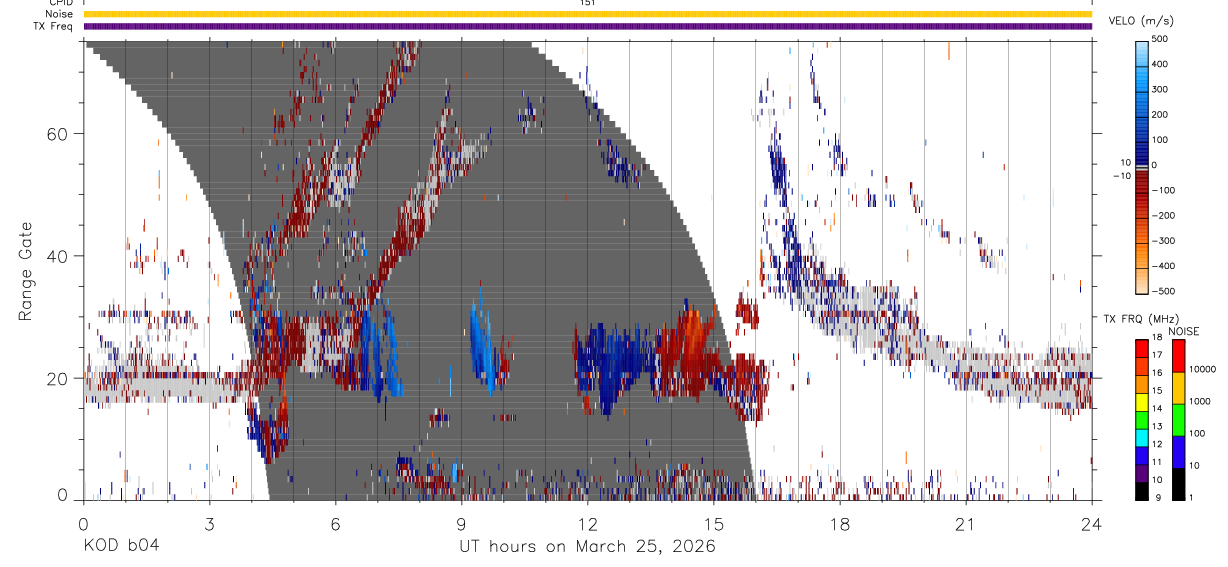Image resolution: width=1228 pixels, height=567 pixels.
Task: Click the "VELO (m/s)" colorbar title
Action: tap(1142, 23)
